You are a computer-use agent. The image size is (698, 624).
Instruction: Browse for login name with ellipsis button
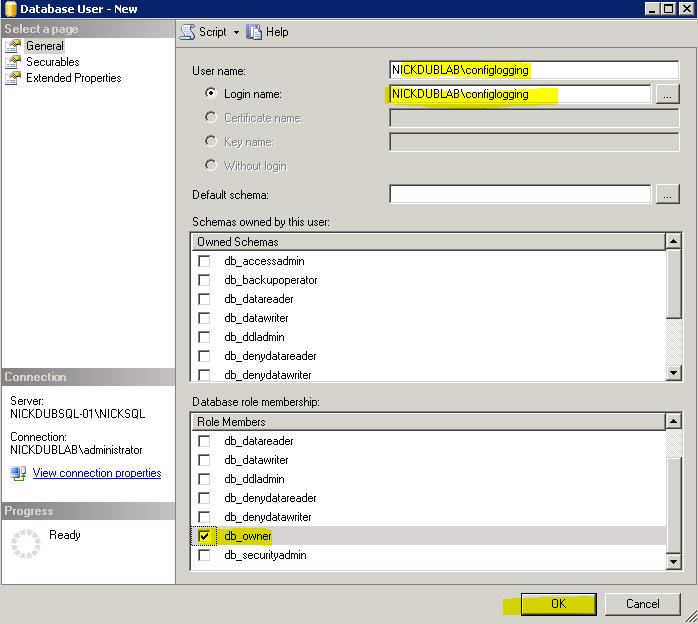[667, 94]
